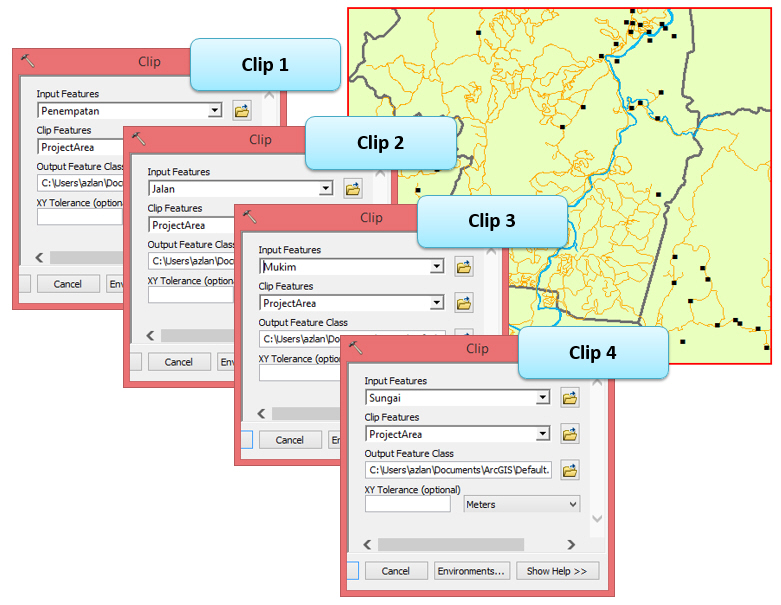The image size is (781, 605).
Task: Click XY Tolerance field in Sungai Clip dialog
Action: (408, 504)
